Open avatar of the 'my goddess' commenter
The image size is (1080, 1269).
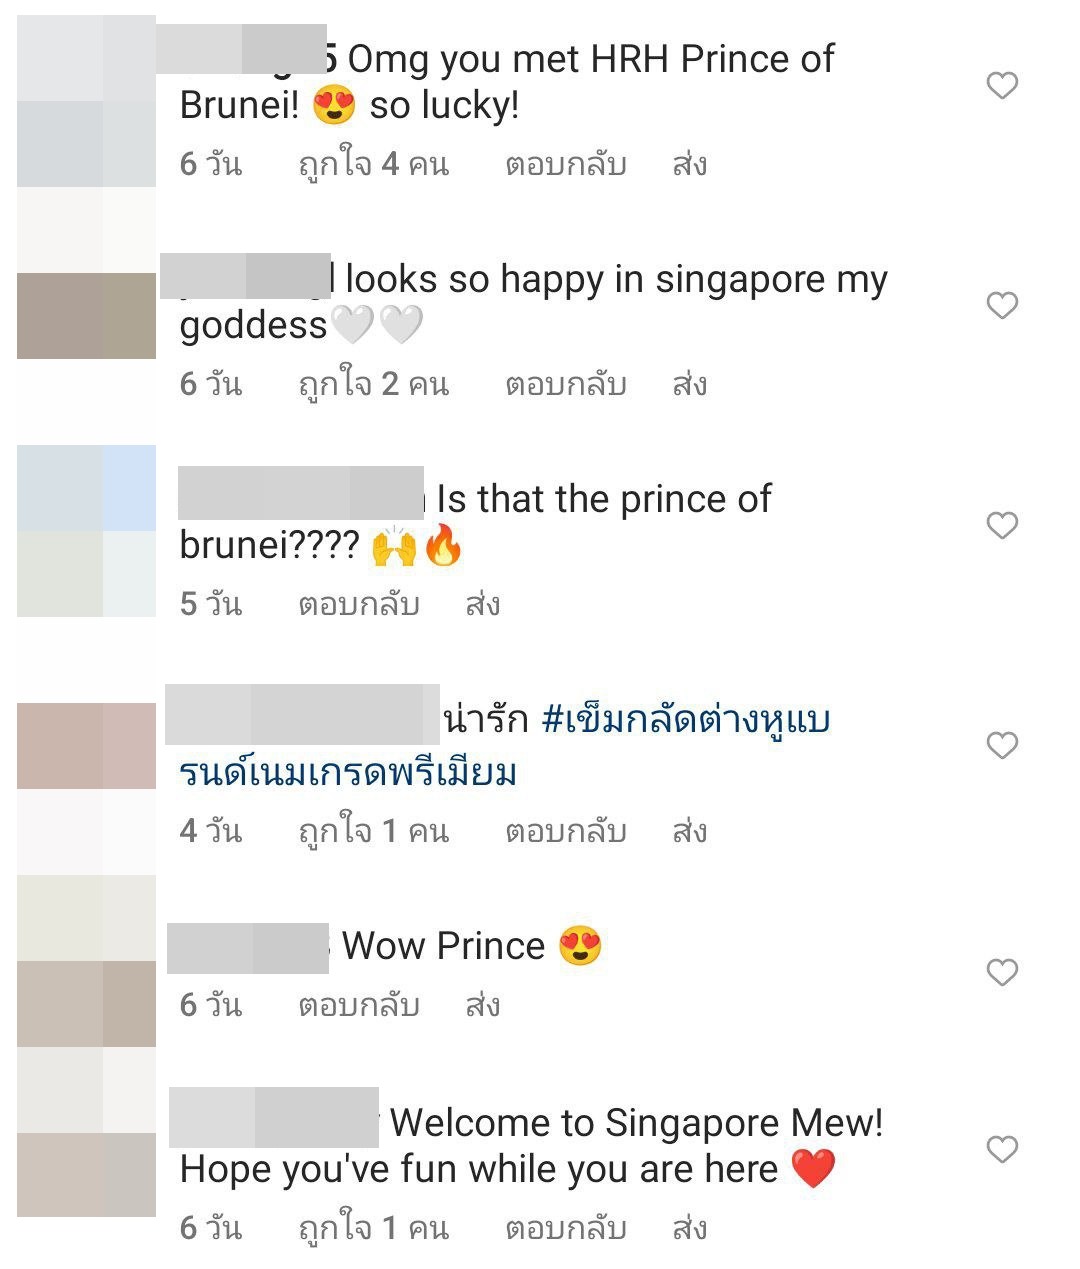[87, 273]
